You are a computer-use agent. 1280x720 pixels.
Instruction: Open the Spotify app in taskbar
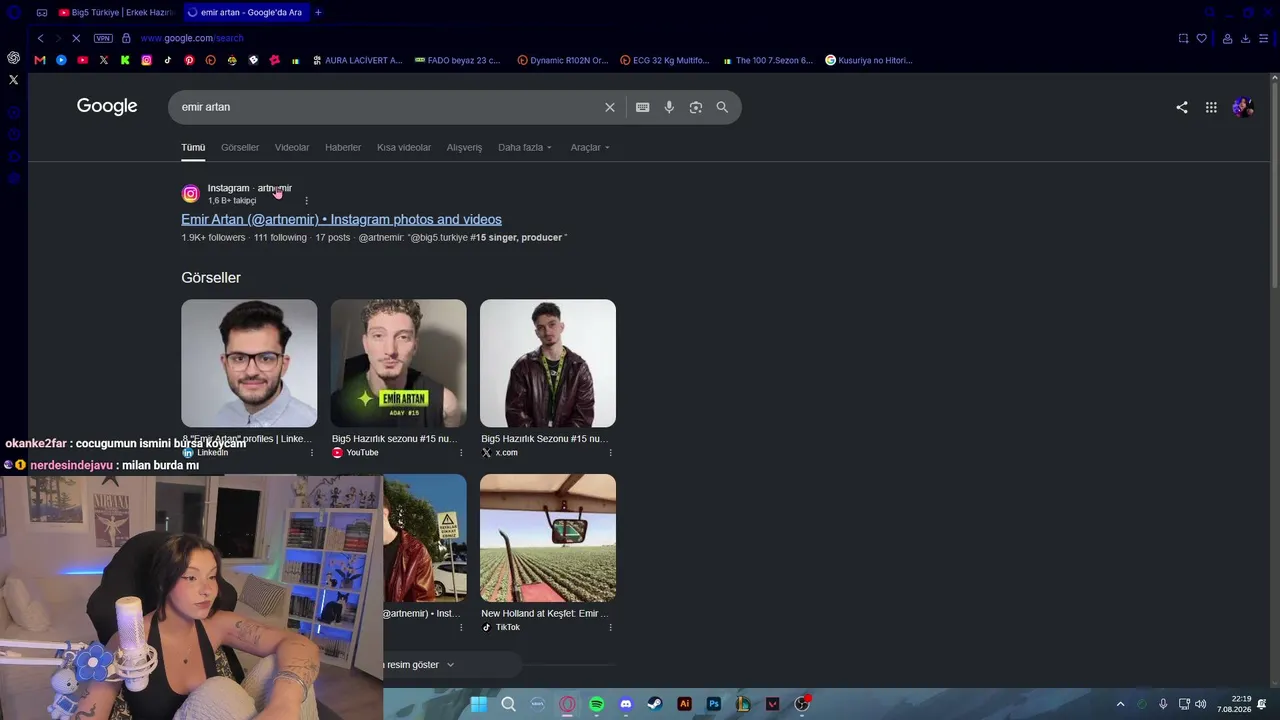pyautogui.click(x=597, y=704)
